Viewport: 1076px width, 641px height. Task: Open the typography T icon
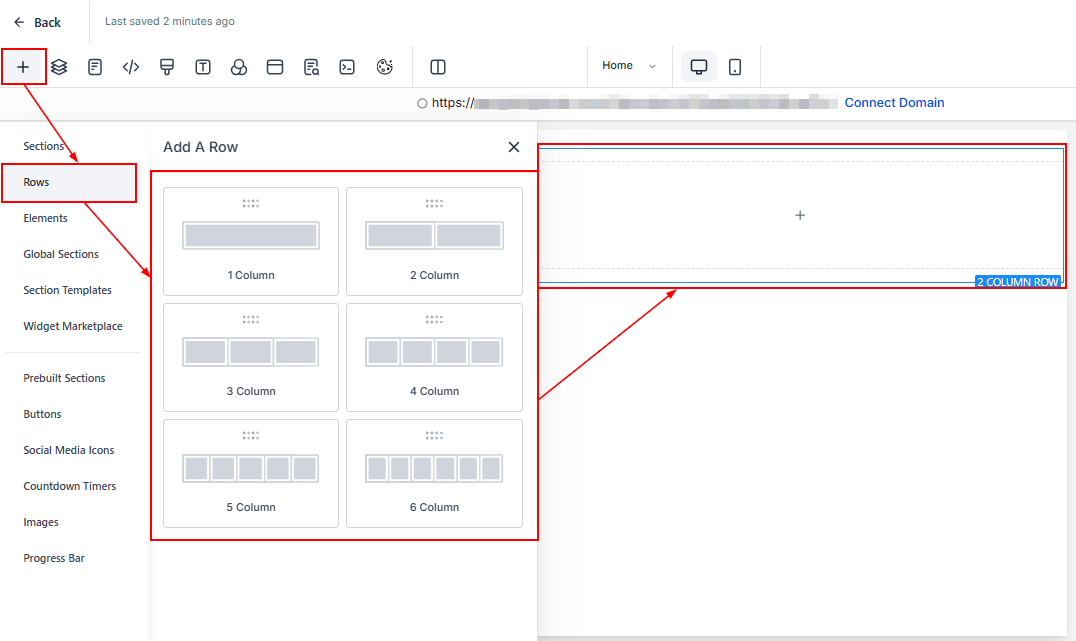[203, 67]
